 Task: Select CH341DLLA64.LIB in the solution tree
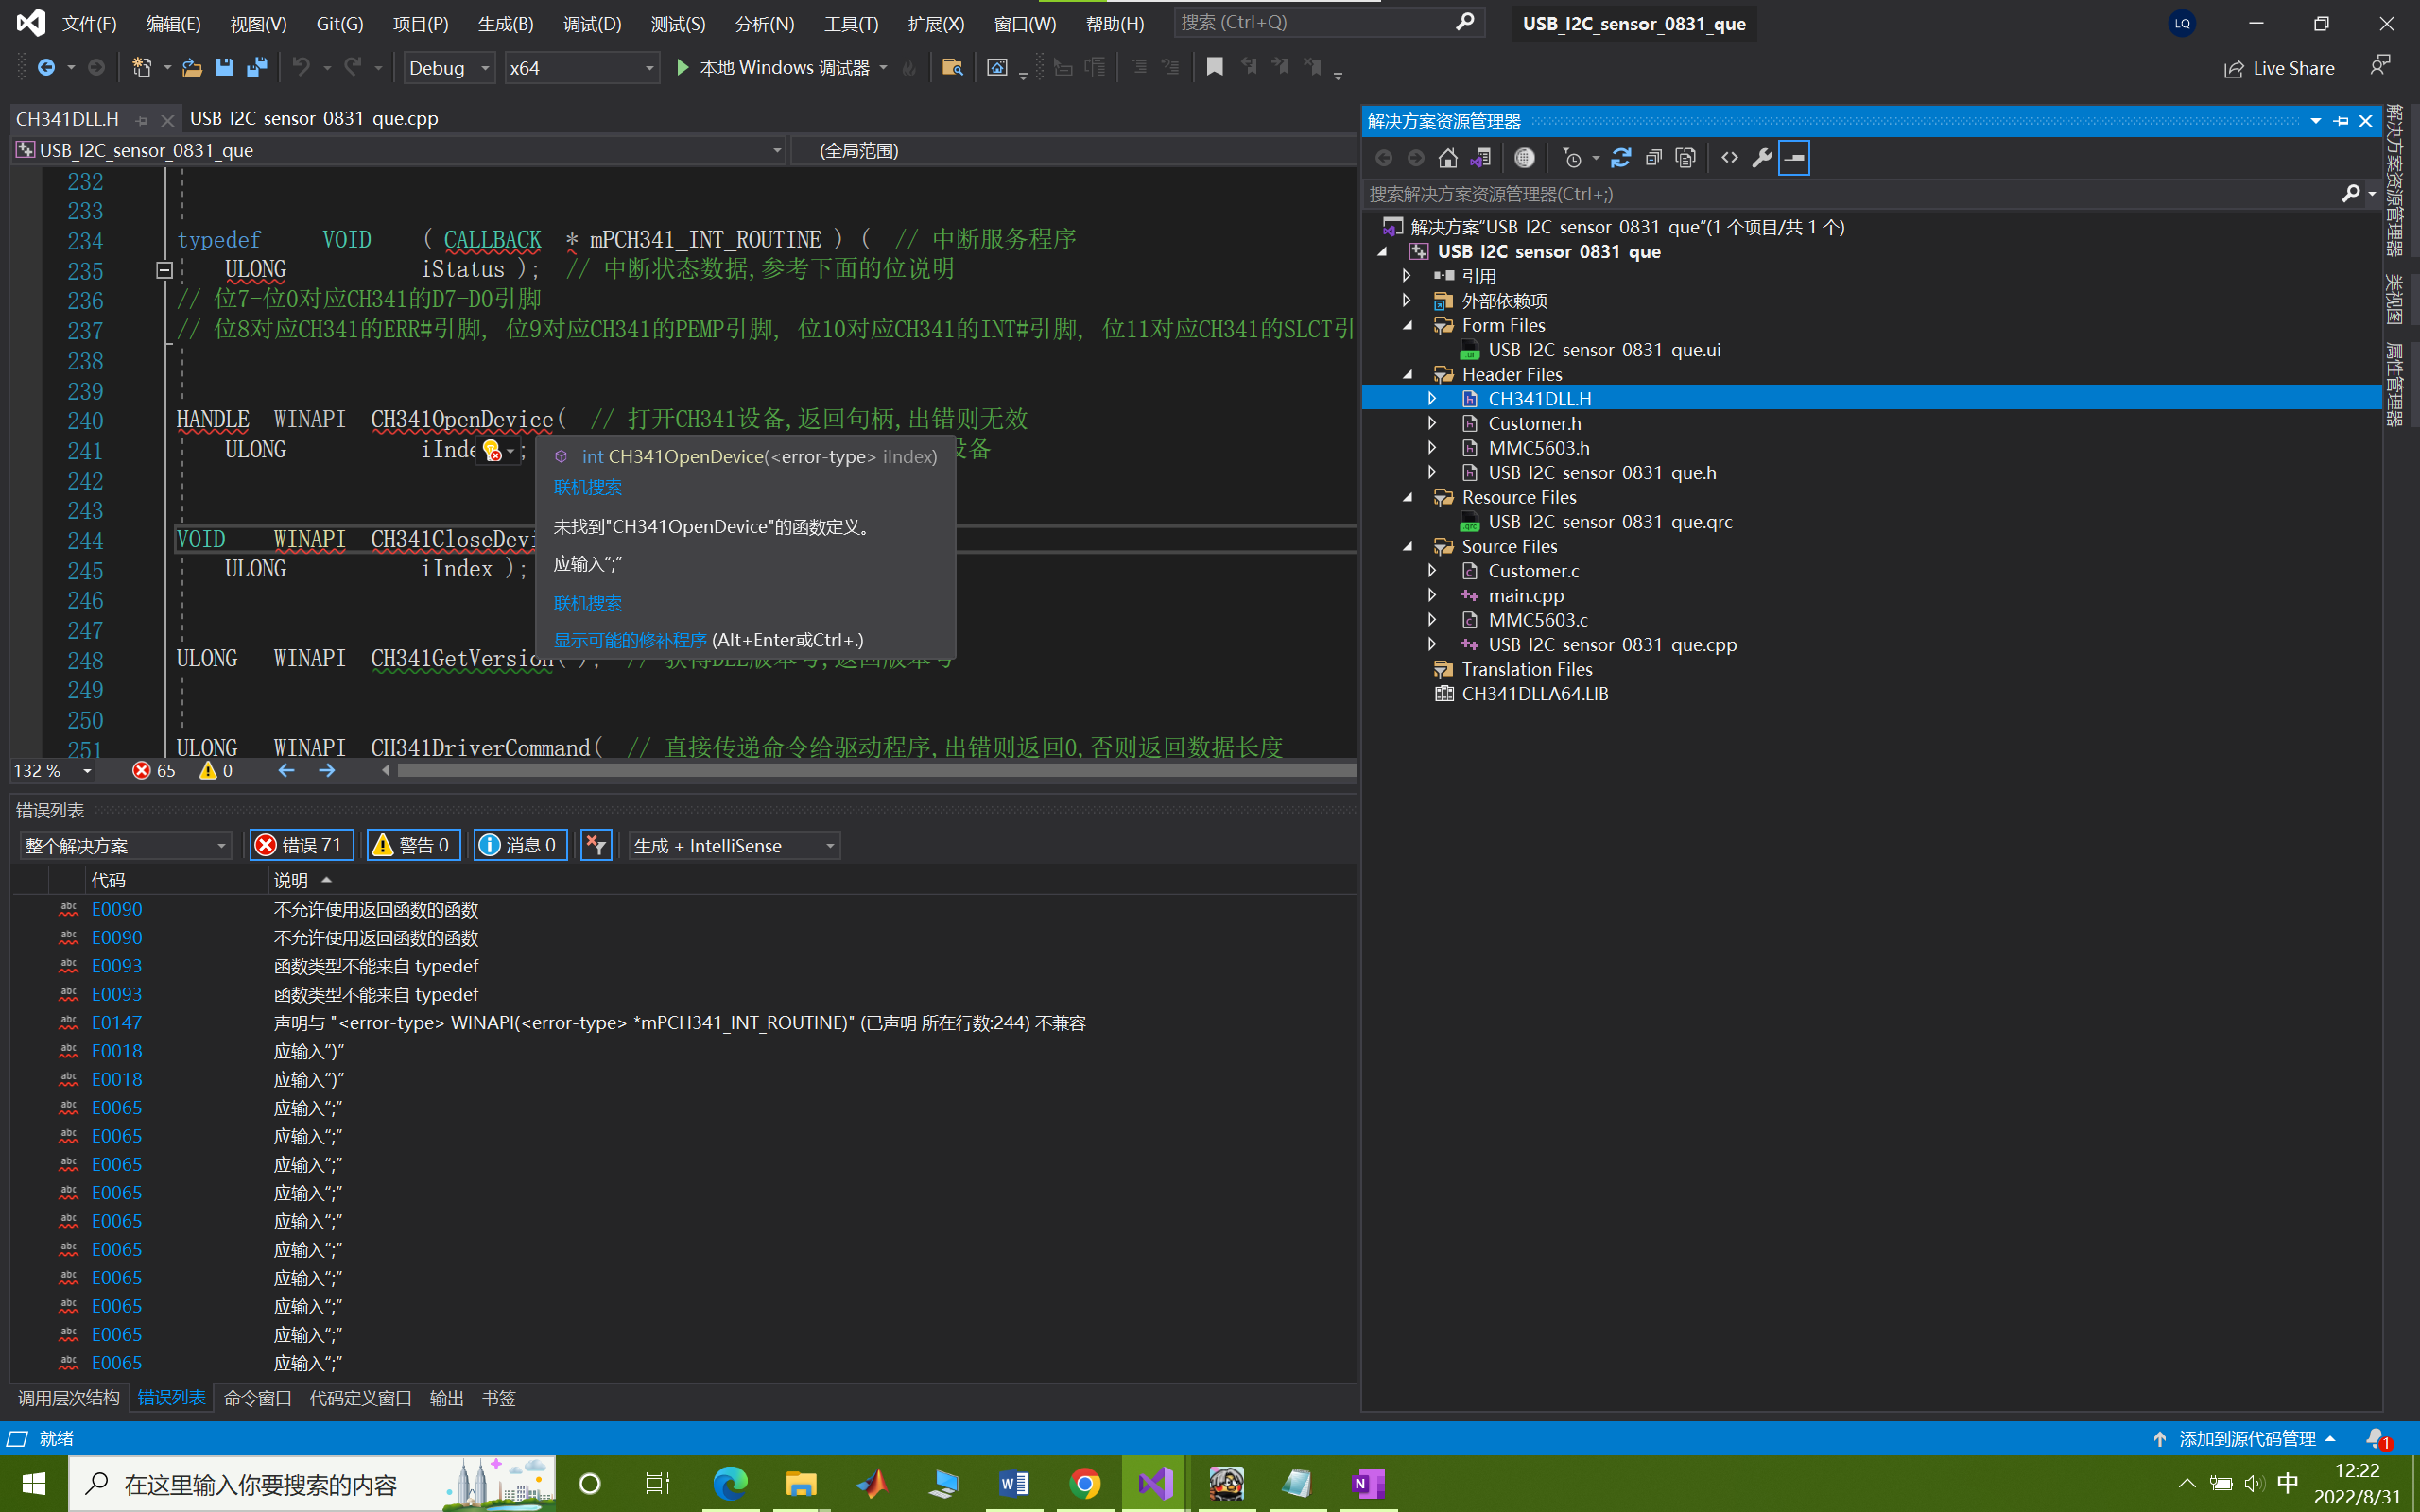point(1534,694)
